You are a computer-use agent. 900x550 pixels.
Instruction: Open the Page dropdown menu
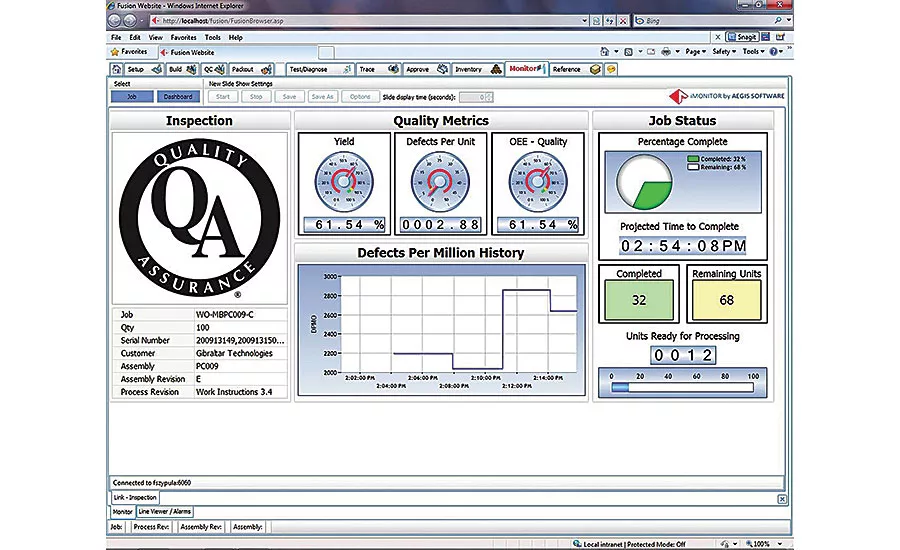pos(696,52)
